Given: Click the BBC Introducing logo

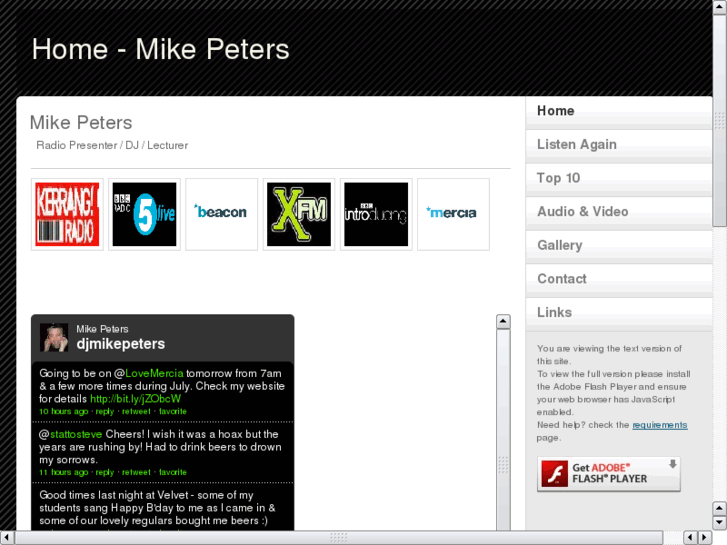Looking at the screenshot, I should click(x=376, y=214).
